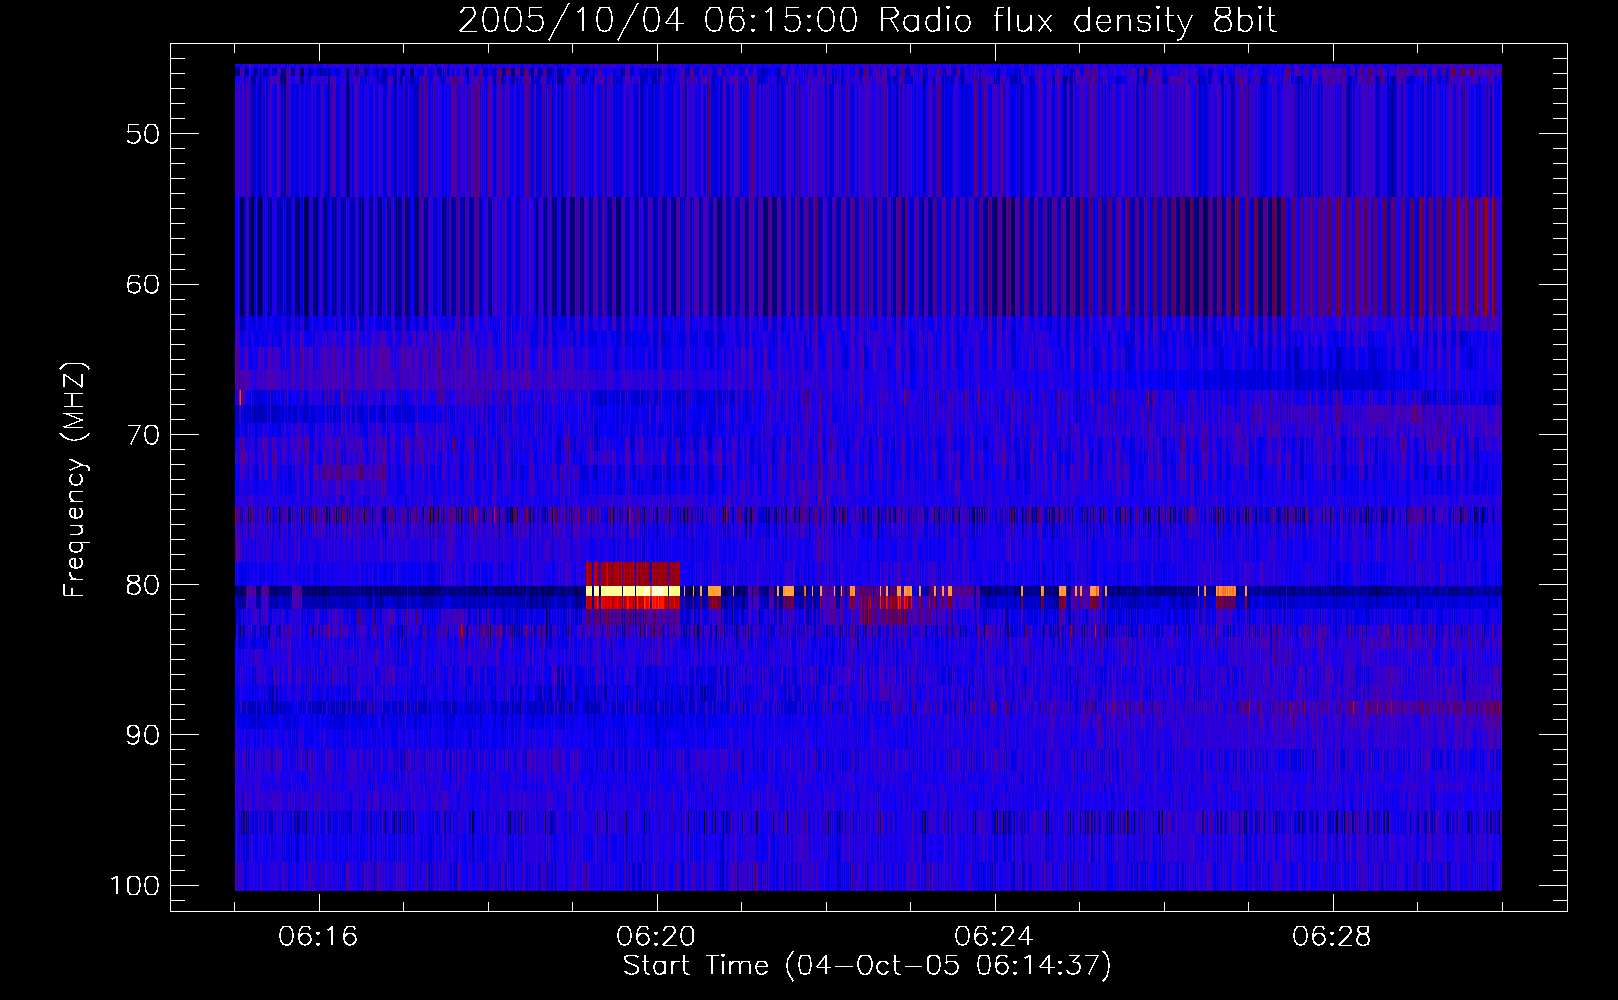Screen dimensions: 1618x1000
Task: Click the 70 MHz frequency tick label
Action: click(x=142, y=435)
